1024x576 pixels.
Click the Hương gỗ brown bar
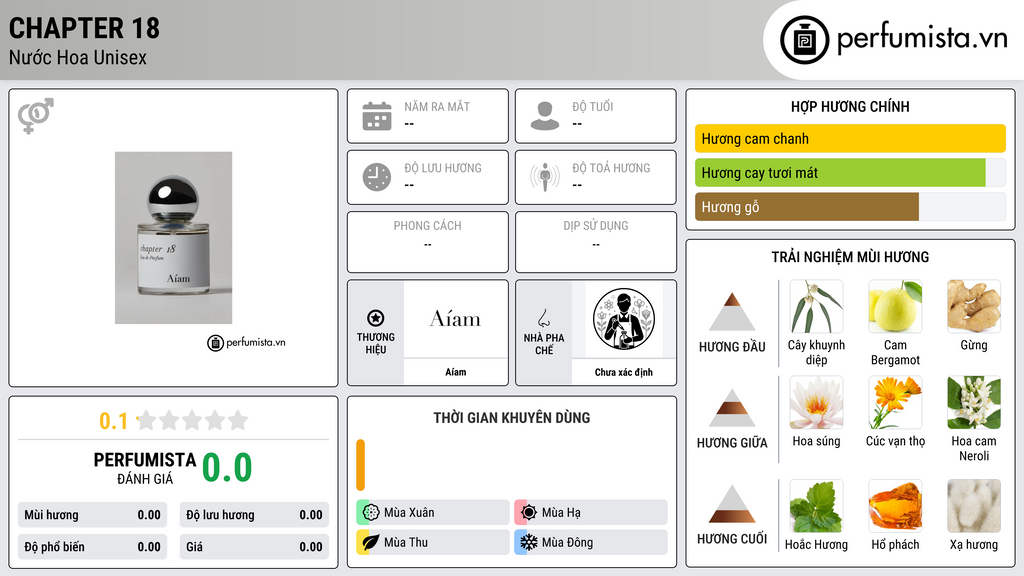tap(807, 206)
